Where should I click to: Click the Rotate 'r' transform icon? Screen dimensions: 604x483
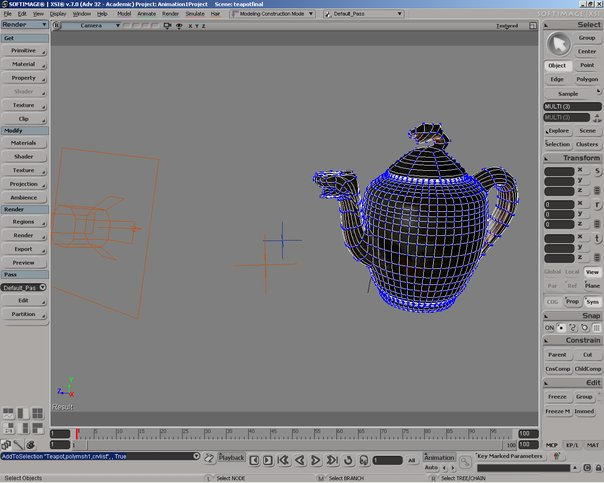pyautogui.click(x=597, y=205)
